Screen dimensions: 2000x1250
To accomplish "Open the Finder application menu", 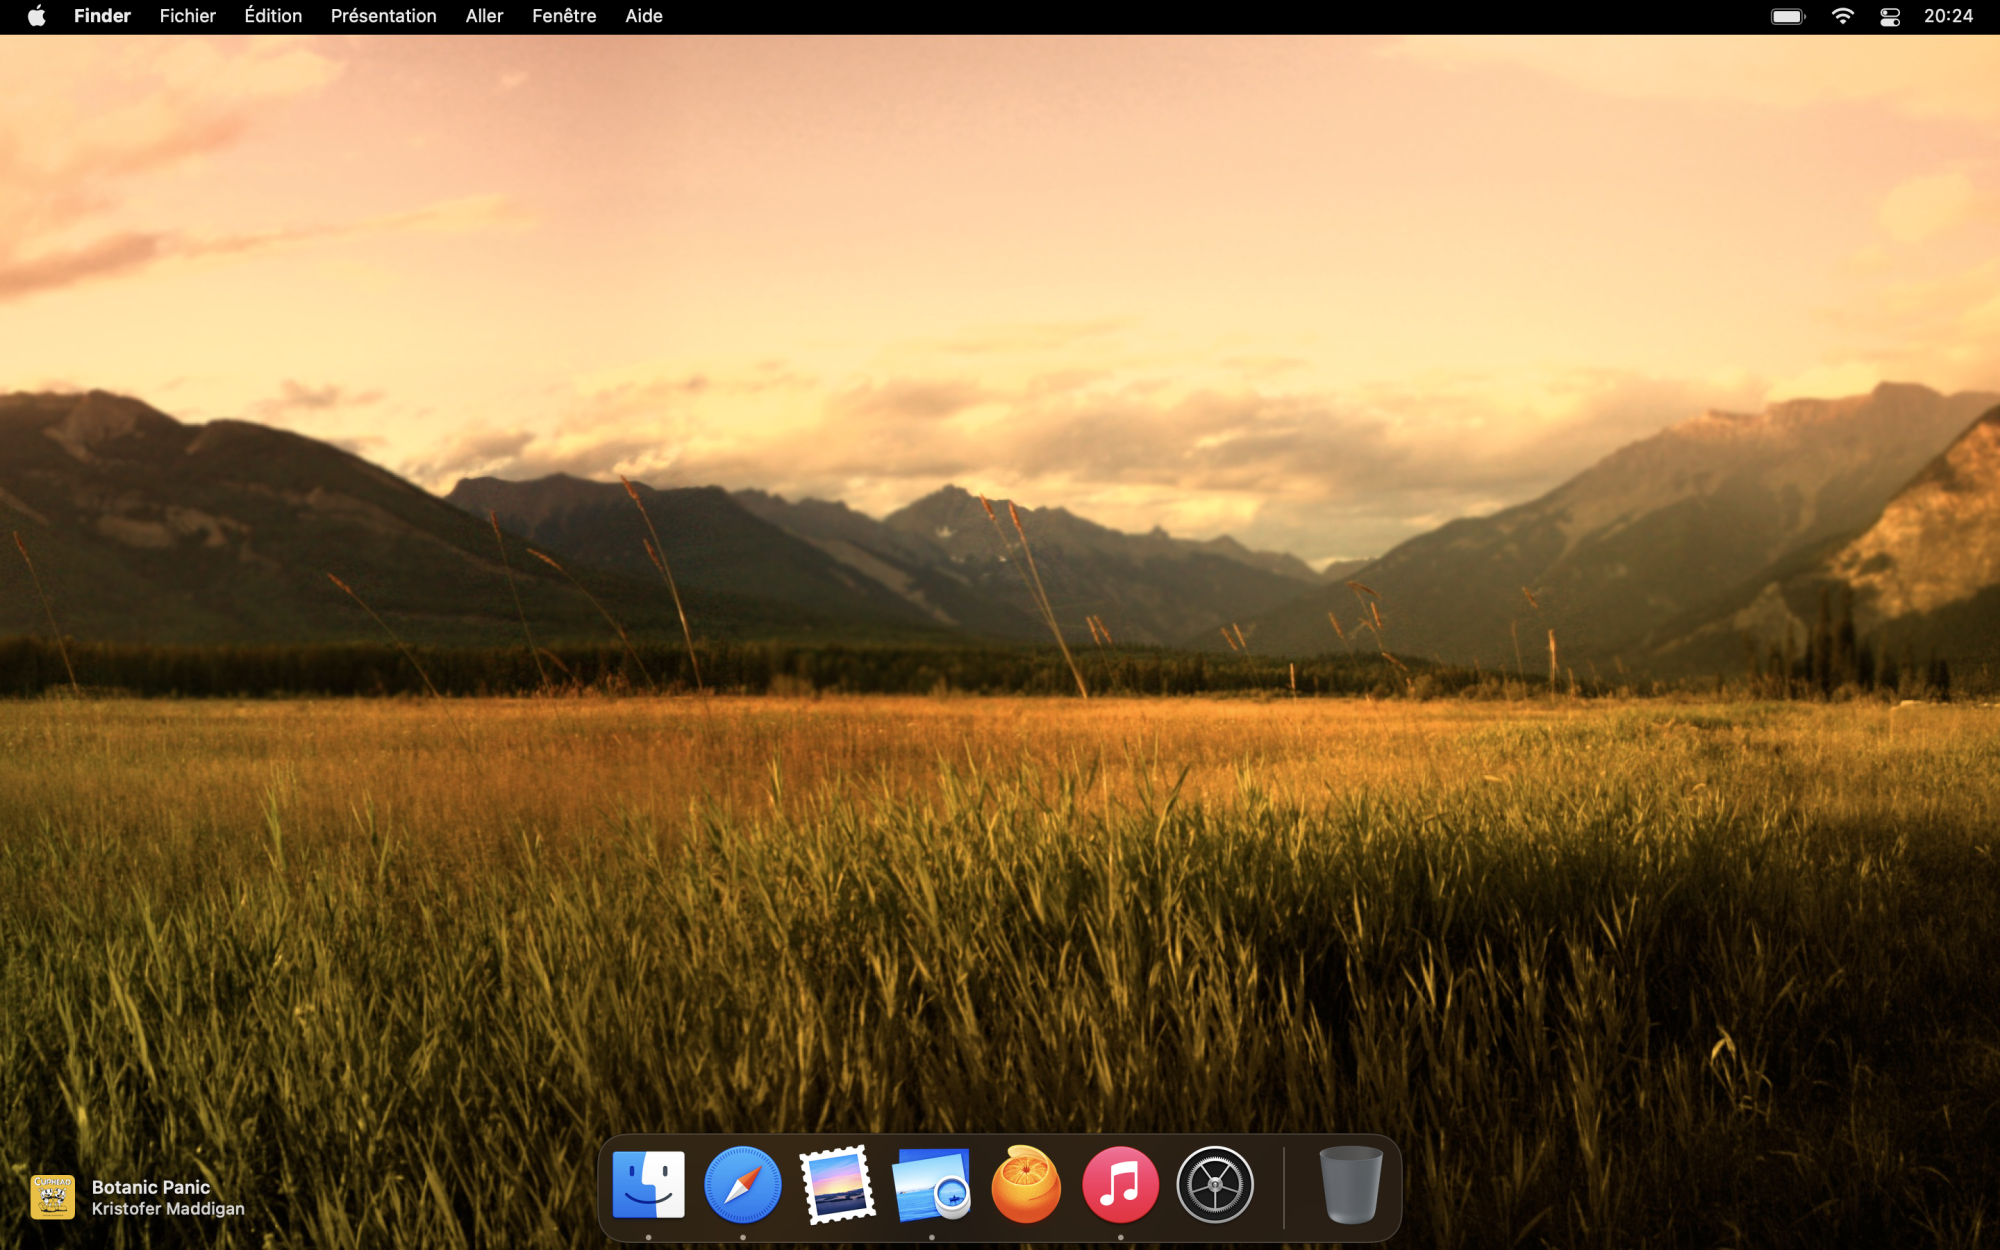I will coord(102,16).
